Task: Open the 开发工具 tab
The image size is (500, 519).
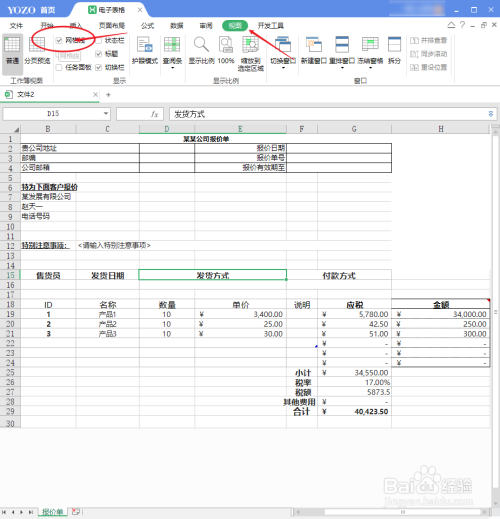Action: point(270,26)
